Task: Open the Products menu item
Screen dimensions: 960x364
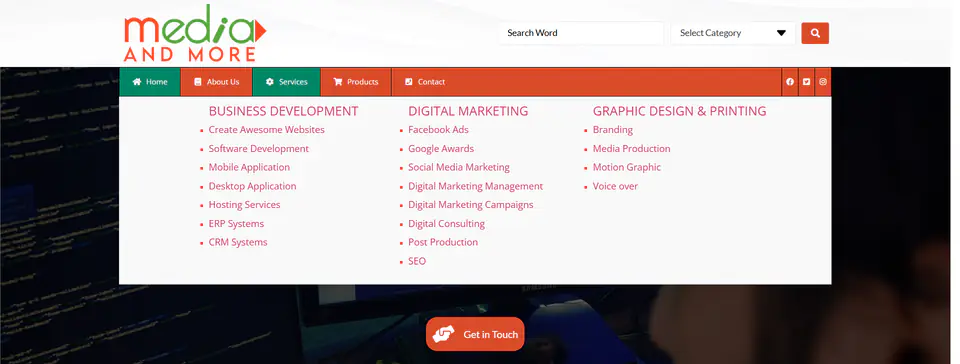Action: tap(356, 82)
